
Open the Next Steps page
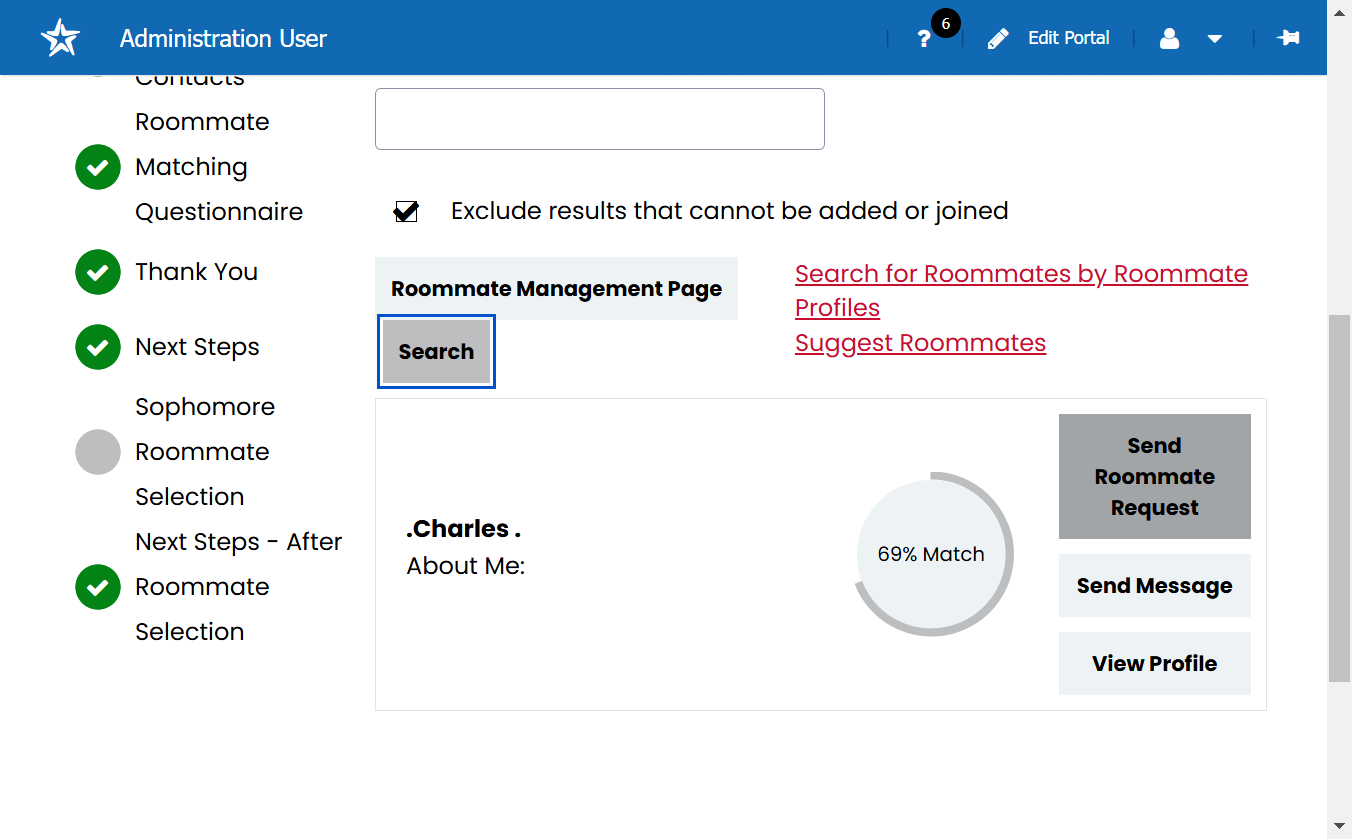click(197, 347)
